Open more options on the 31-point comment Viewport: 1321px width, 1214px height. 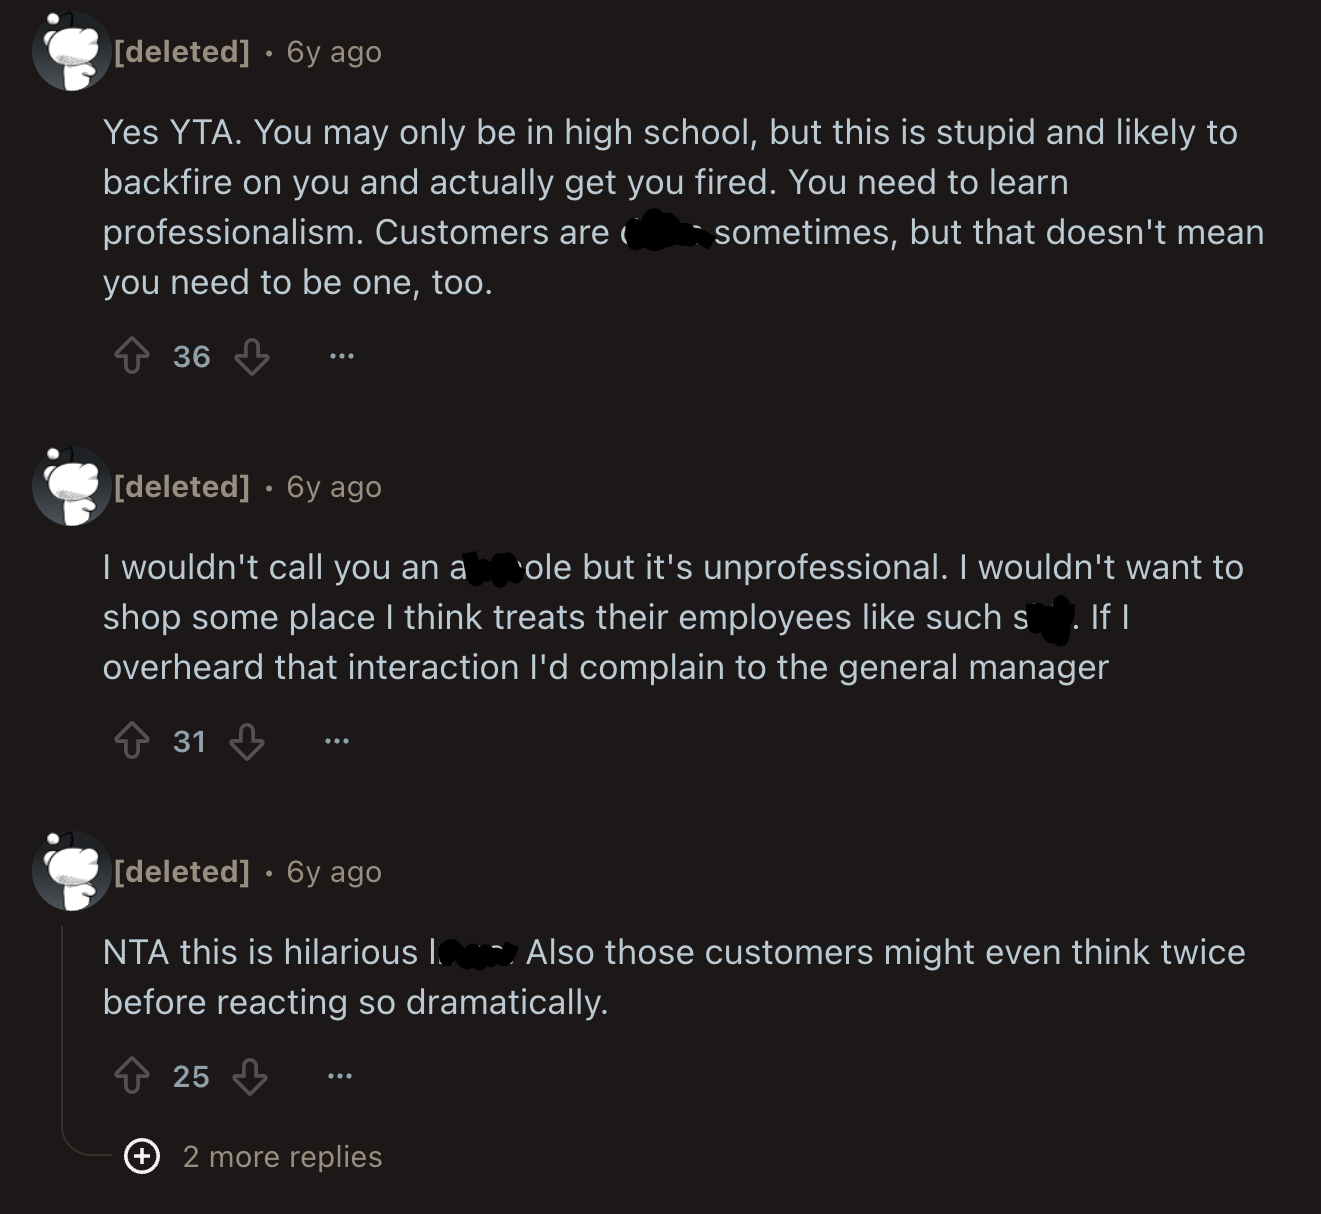[337, 741]
